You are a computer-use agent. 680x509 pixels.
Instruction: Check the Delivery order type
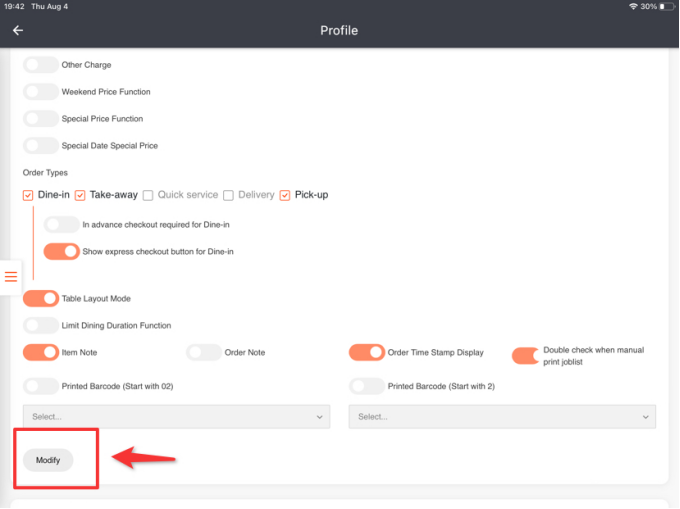(228, 195)
